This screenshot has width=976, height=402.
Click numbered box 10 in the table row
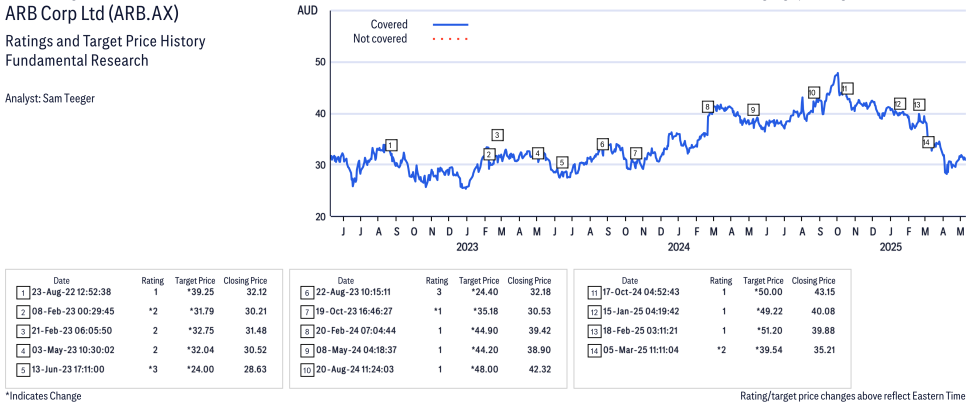[306, 370]
